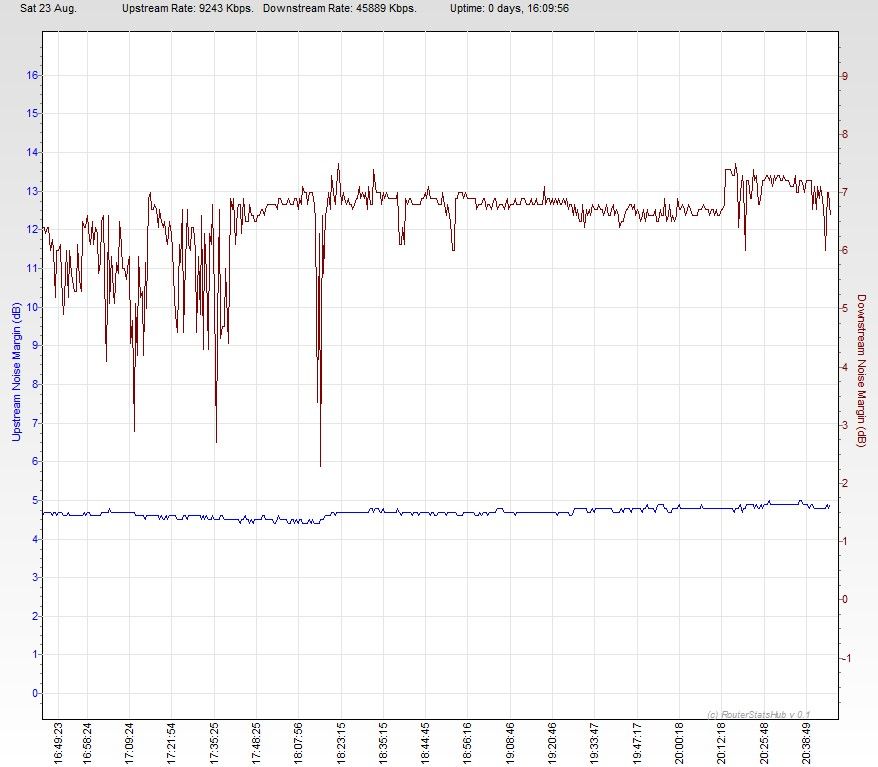Click the 18:44:45 time axis label

425,743
